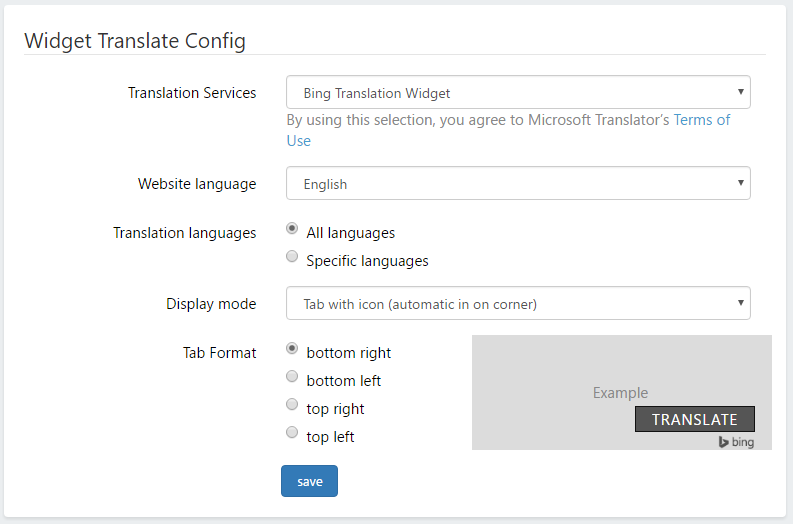This screenshot has width=793, height=524.
Task: Click the Tab Format label
Action: [219, 353]
